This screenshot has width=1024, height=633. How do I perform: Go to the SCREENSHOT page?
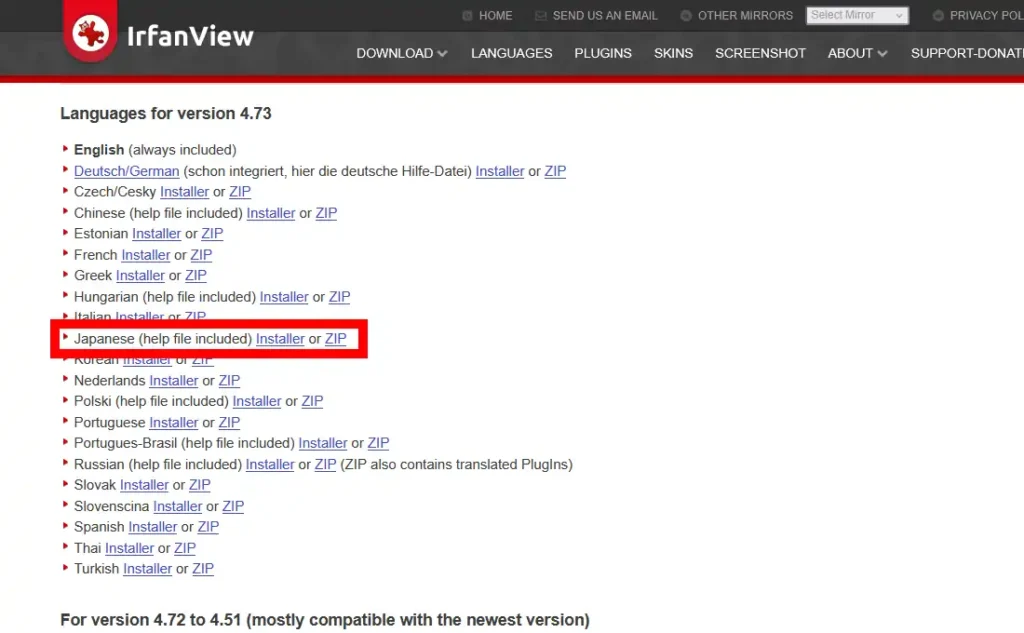[760, 53]
